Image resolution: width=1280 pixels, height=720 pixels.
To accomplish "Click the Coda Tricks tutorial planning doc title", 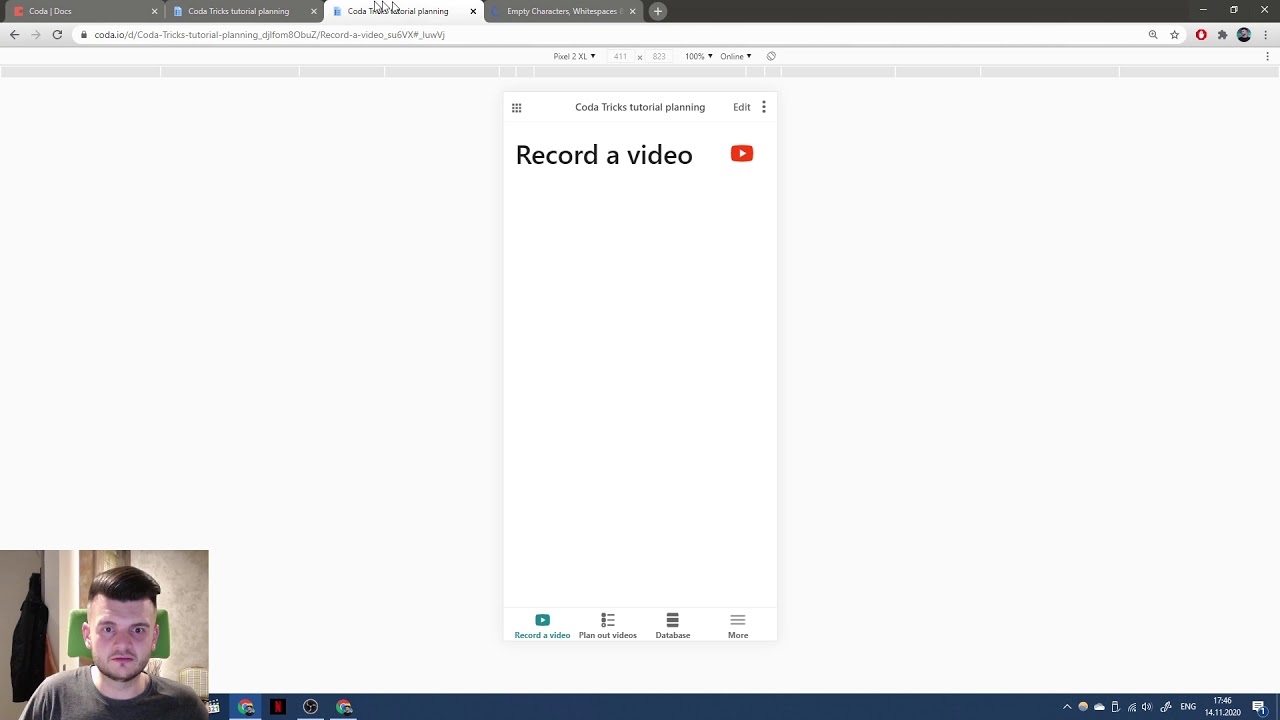I will (640, 107).
